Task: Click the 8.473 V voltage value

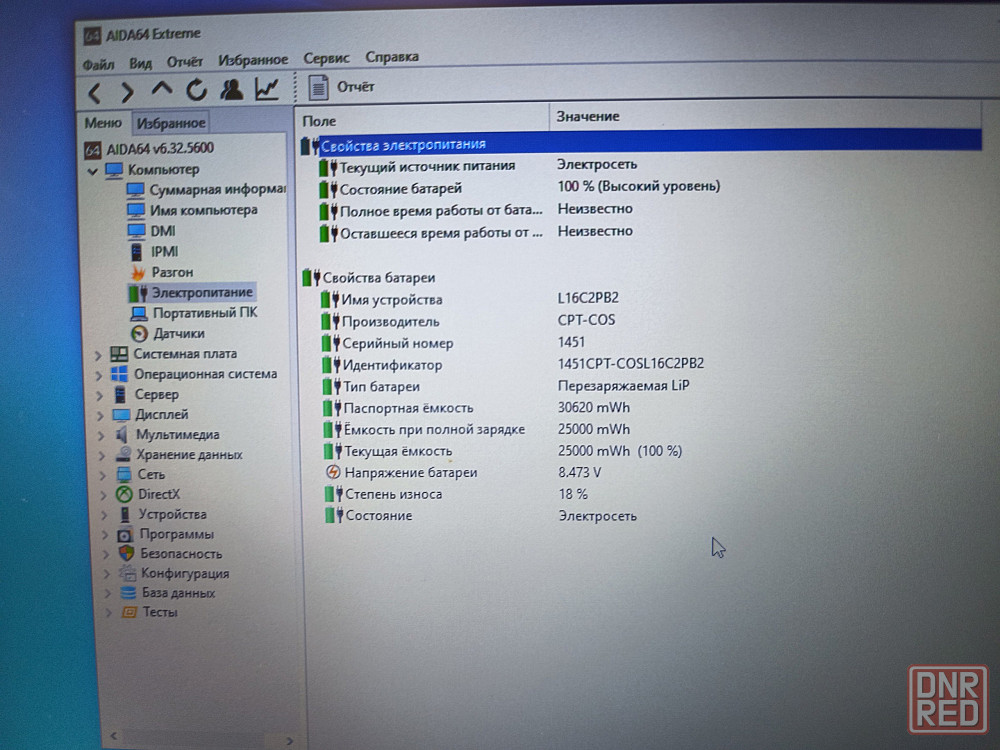Action: pos(579,473)
